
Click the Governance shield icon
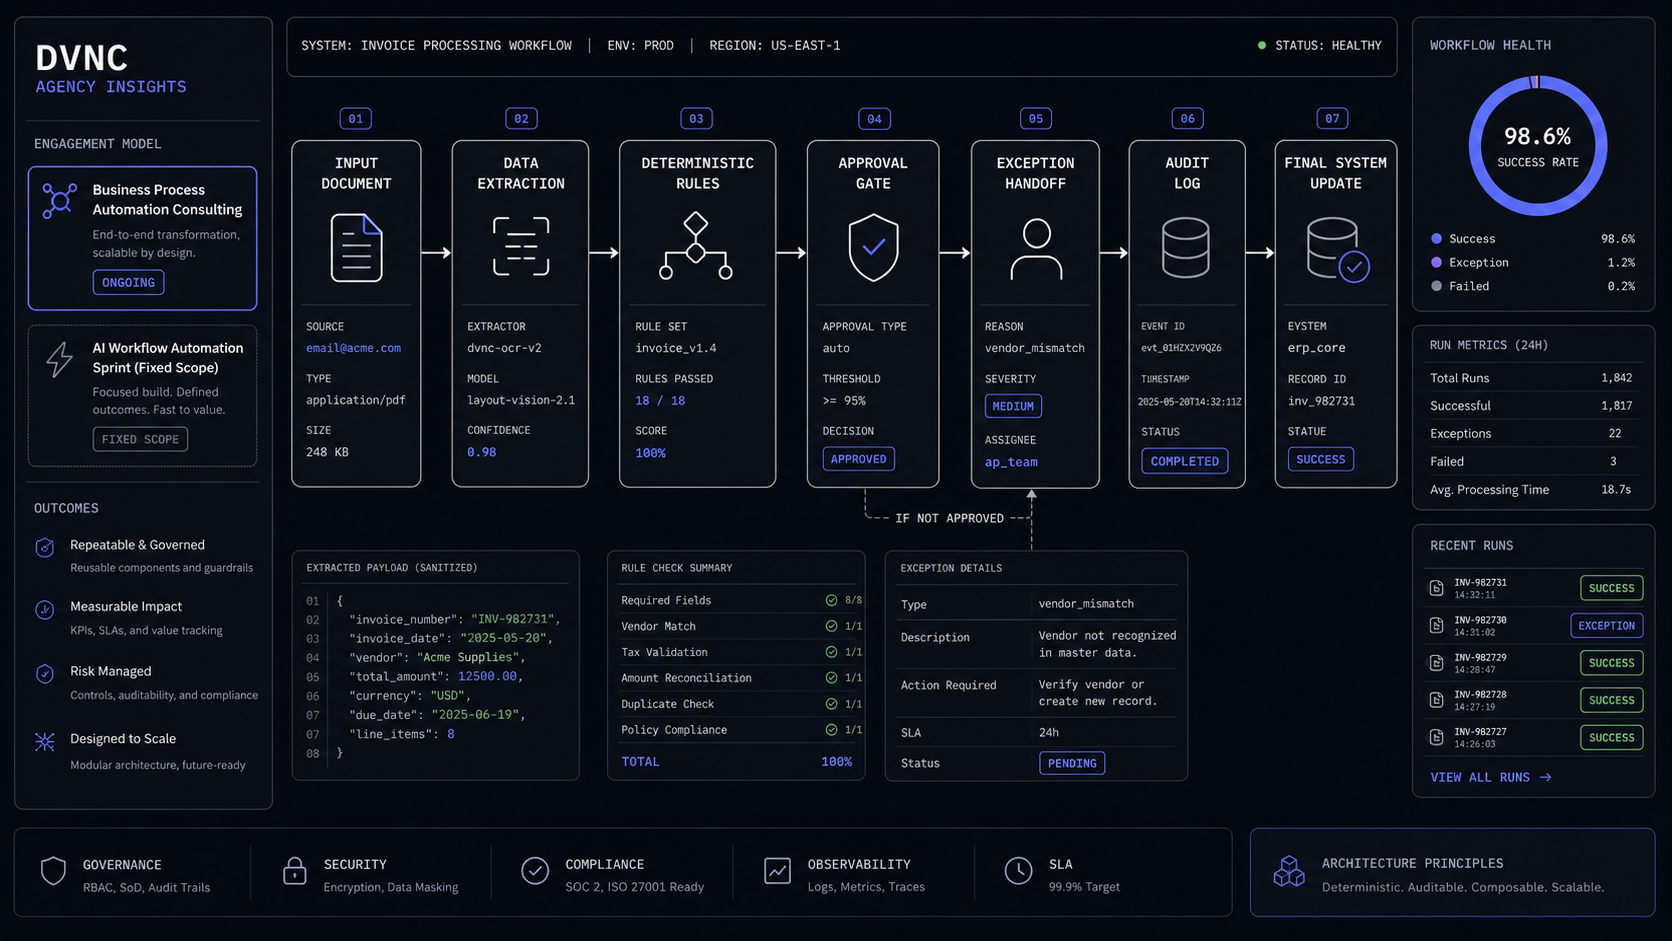point(53,871)
